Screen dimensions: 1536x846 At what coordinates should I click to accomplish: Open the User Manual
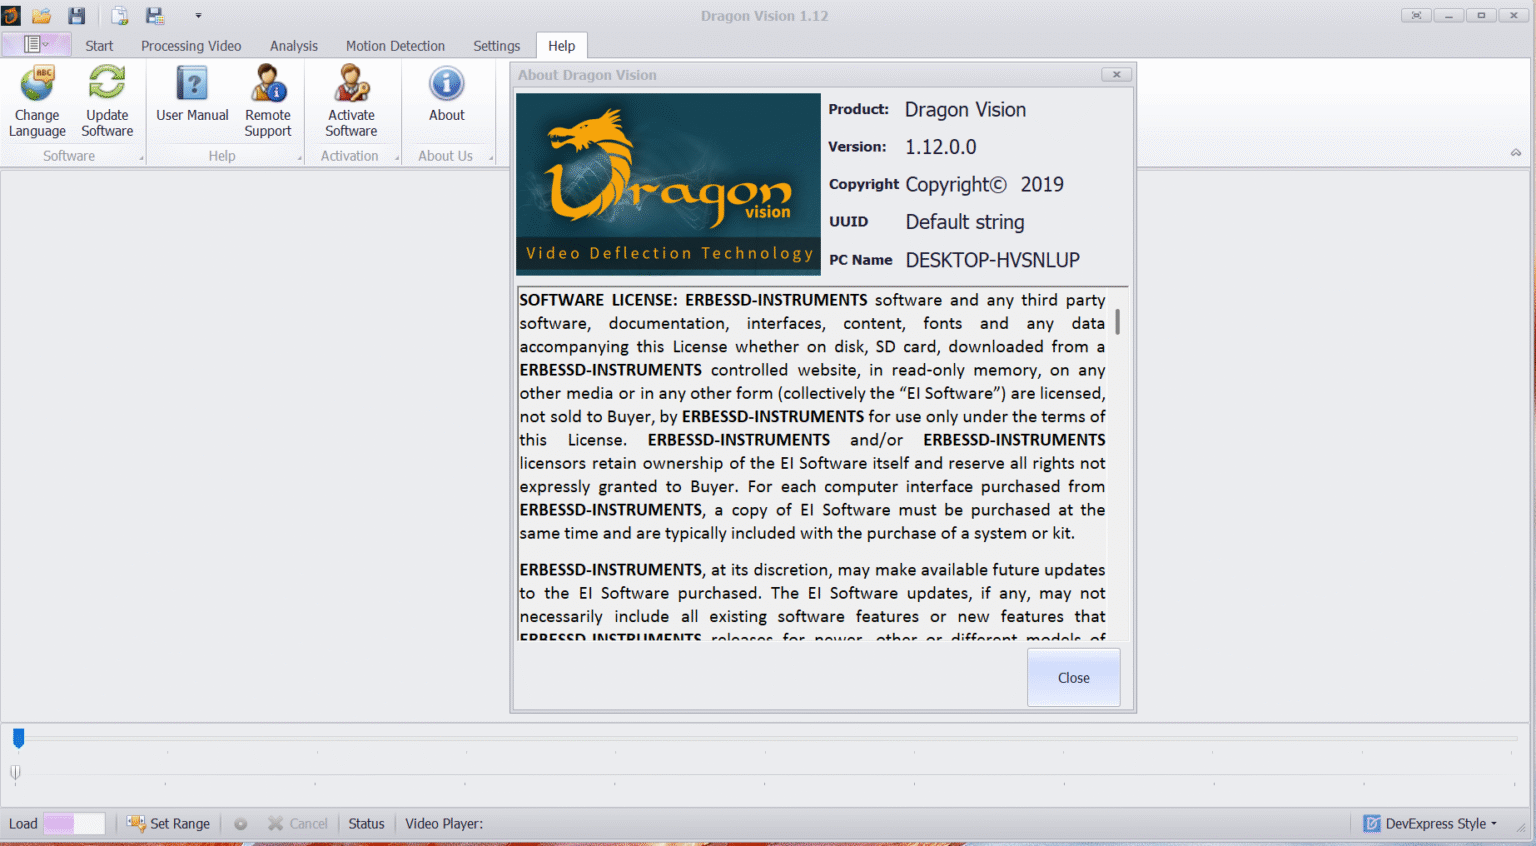[192, 94]
